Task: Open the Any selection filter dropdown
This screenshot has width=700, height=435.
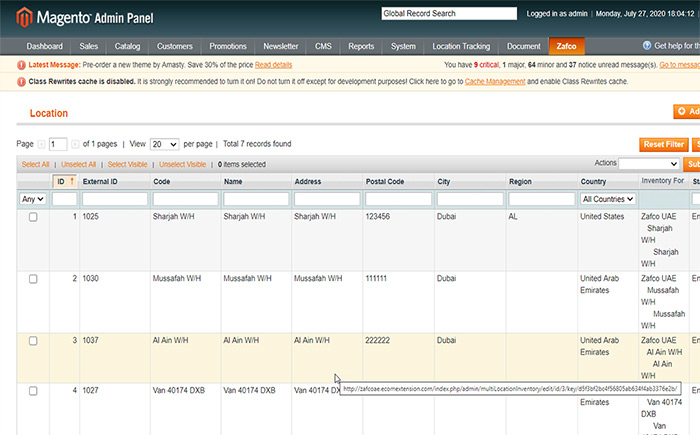Action: coord(33,199)
